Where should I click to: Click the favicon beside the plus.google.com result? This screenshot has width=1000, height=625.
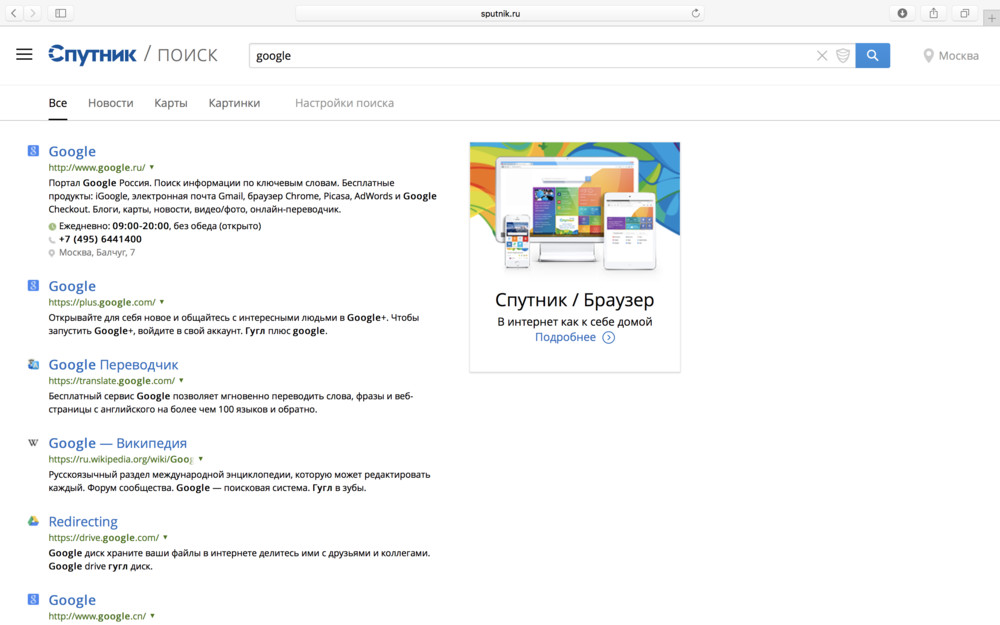pos(33,285)
